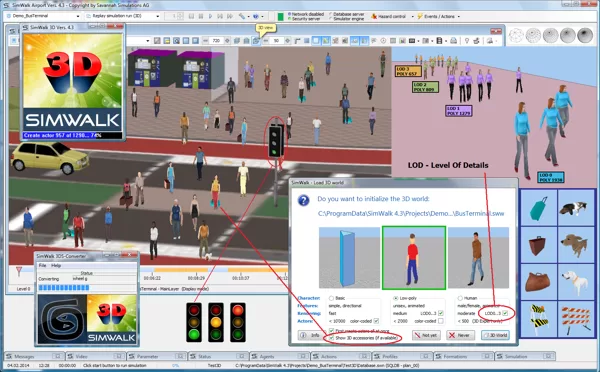Click the step-forward playback icon
Screen dimensions: 600x372
click(220, 16)
